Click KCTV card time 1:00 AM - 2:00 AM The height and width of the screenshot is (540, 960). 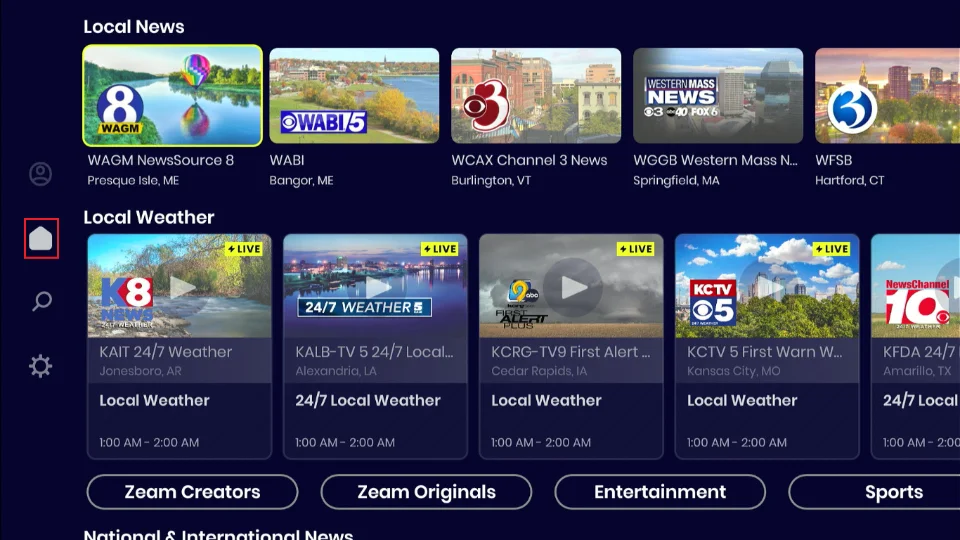[x=737, y=442]
